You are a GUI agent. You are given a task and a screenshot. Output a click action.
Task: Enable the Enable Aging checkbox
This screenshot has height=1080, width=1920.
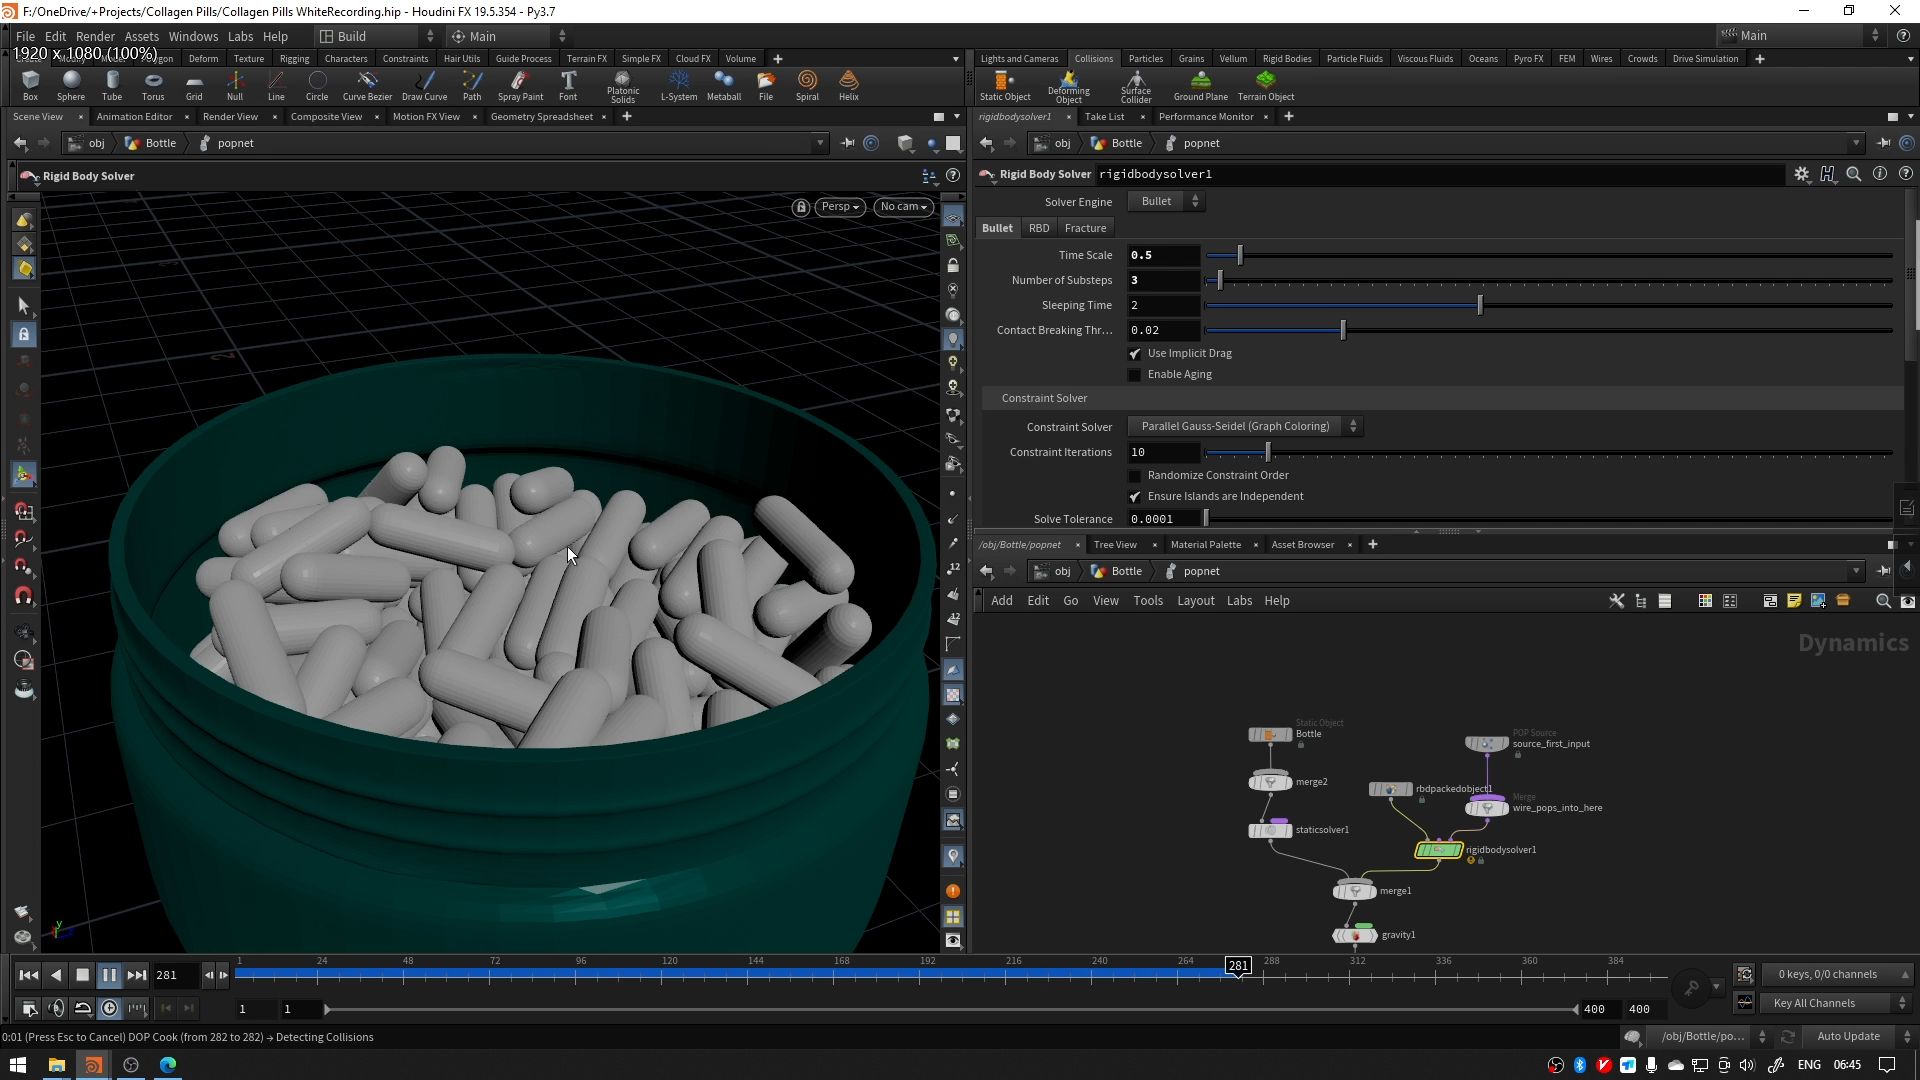tap(1135, 375)
